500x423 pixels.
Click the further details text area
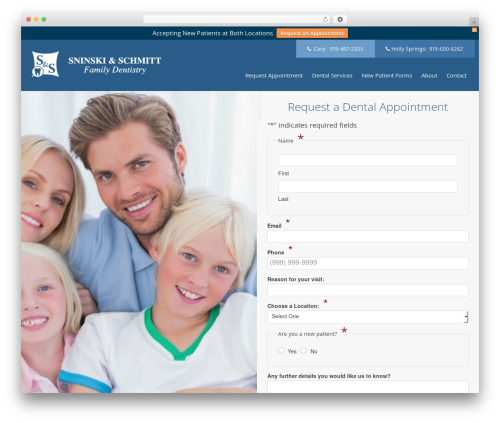click(x=368, y=387)
